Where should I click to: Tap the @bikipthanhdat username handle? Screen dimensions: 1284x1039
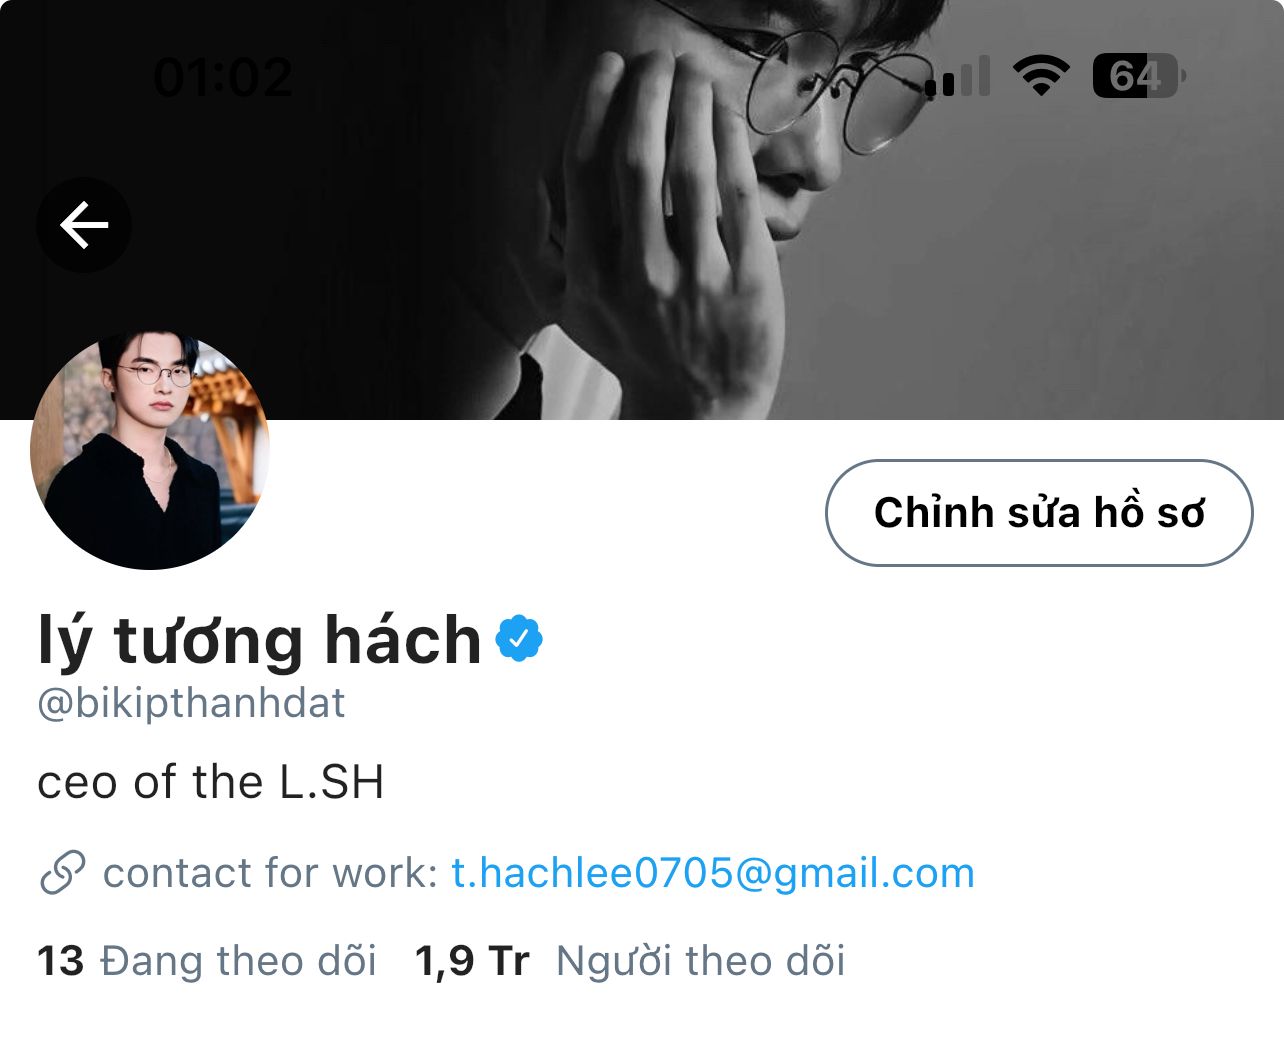[x=191, y=704]
